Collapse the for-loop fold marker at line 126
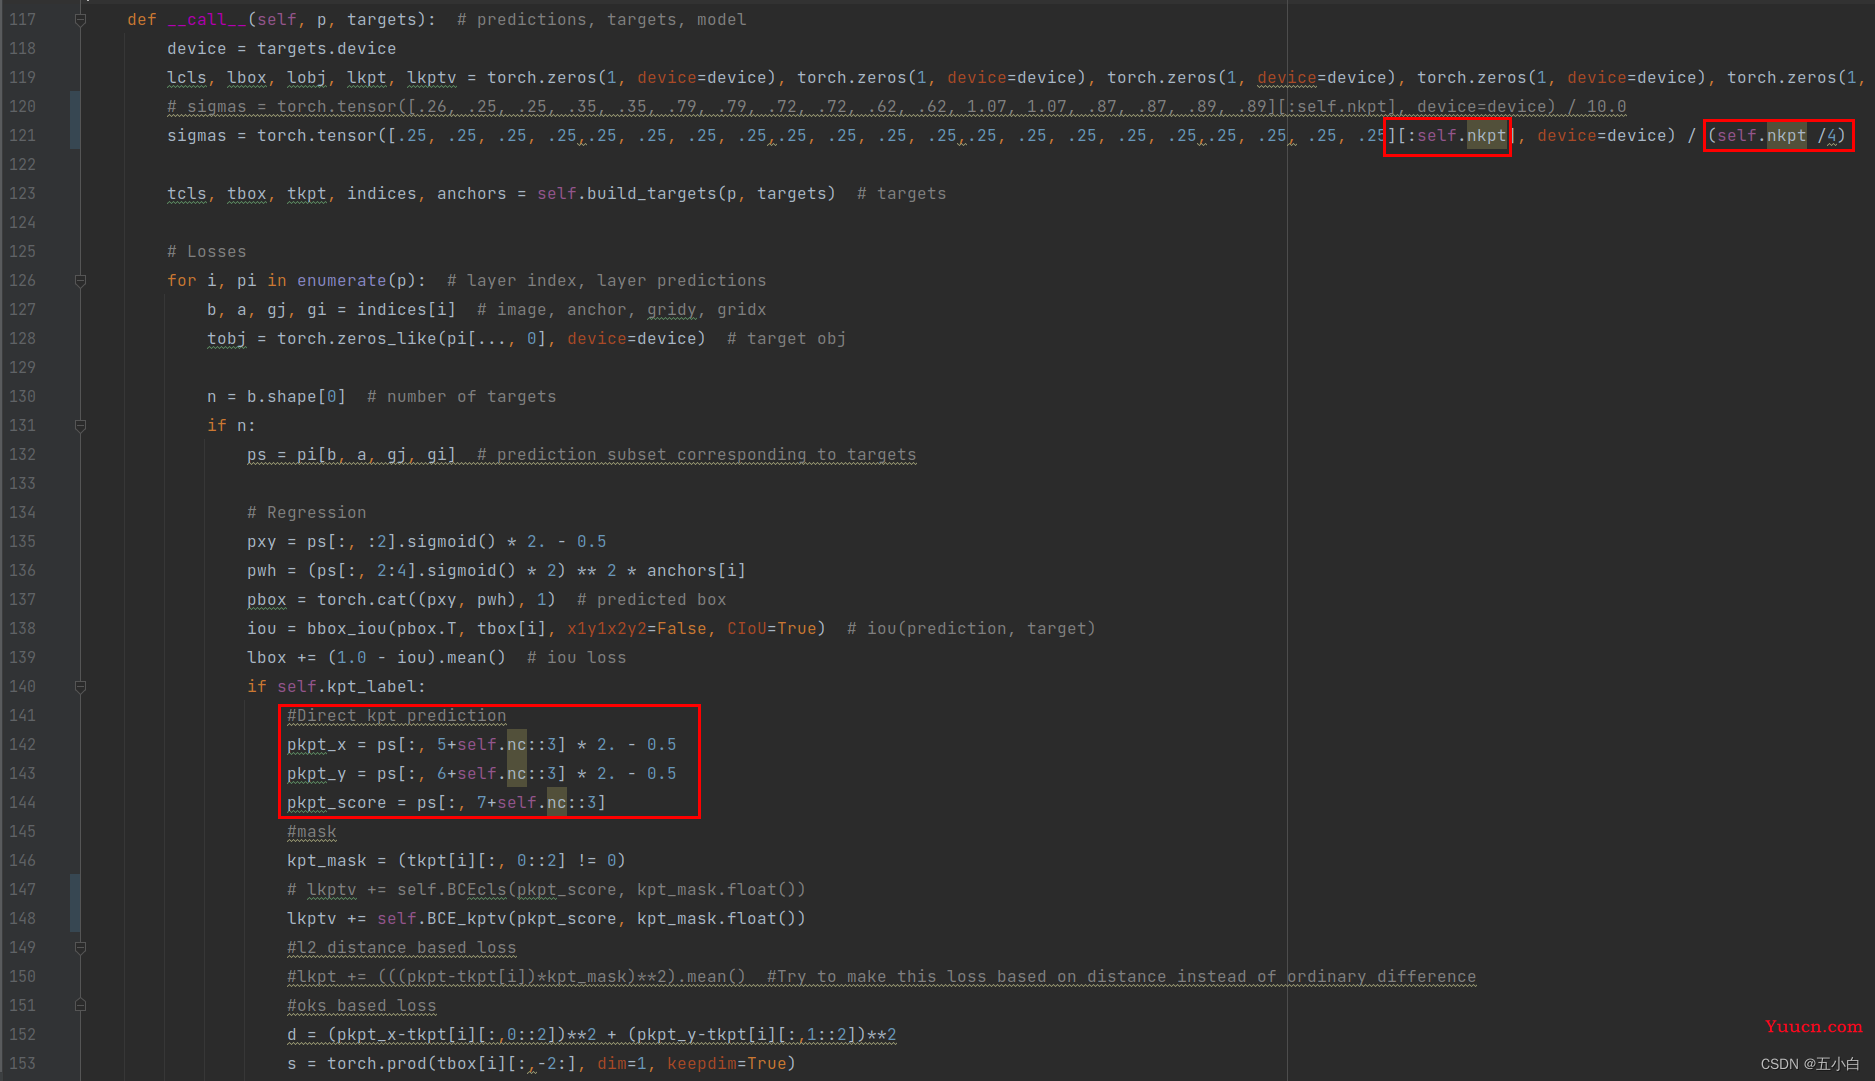The width and height of the screenshot is (1875, 1081). pyautogui.click(x=80, y=281)
